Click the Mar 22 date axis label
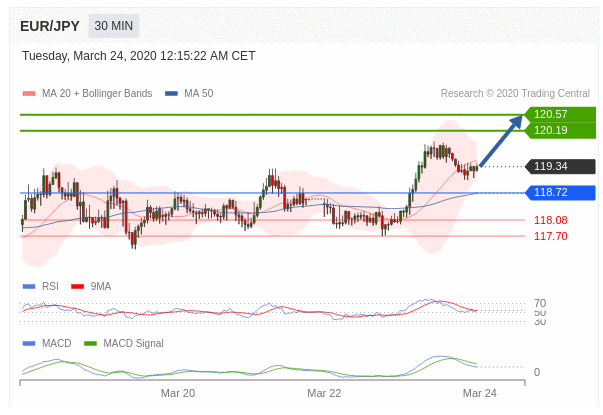The height and width of the screenshot is (415, 603). coord(324,393)
